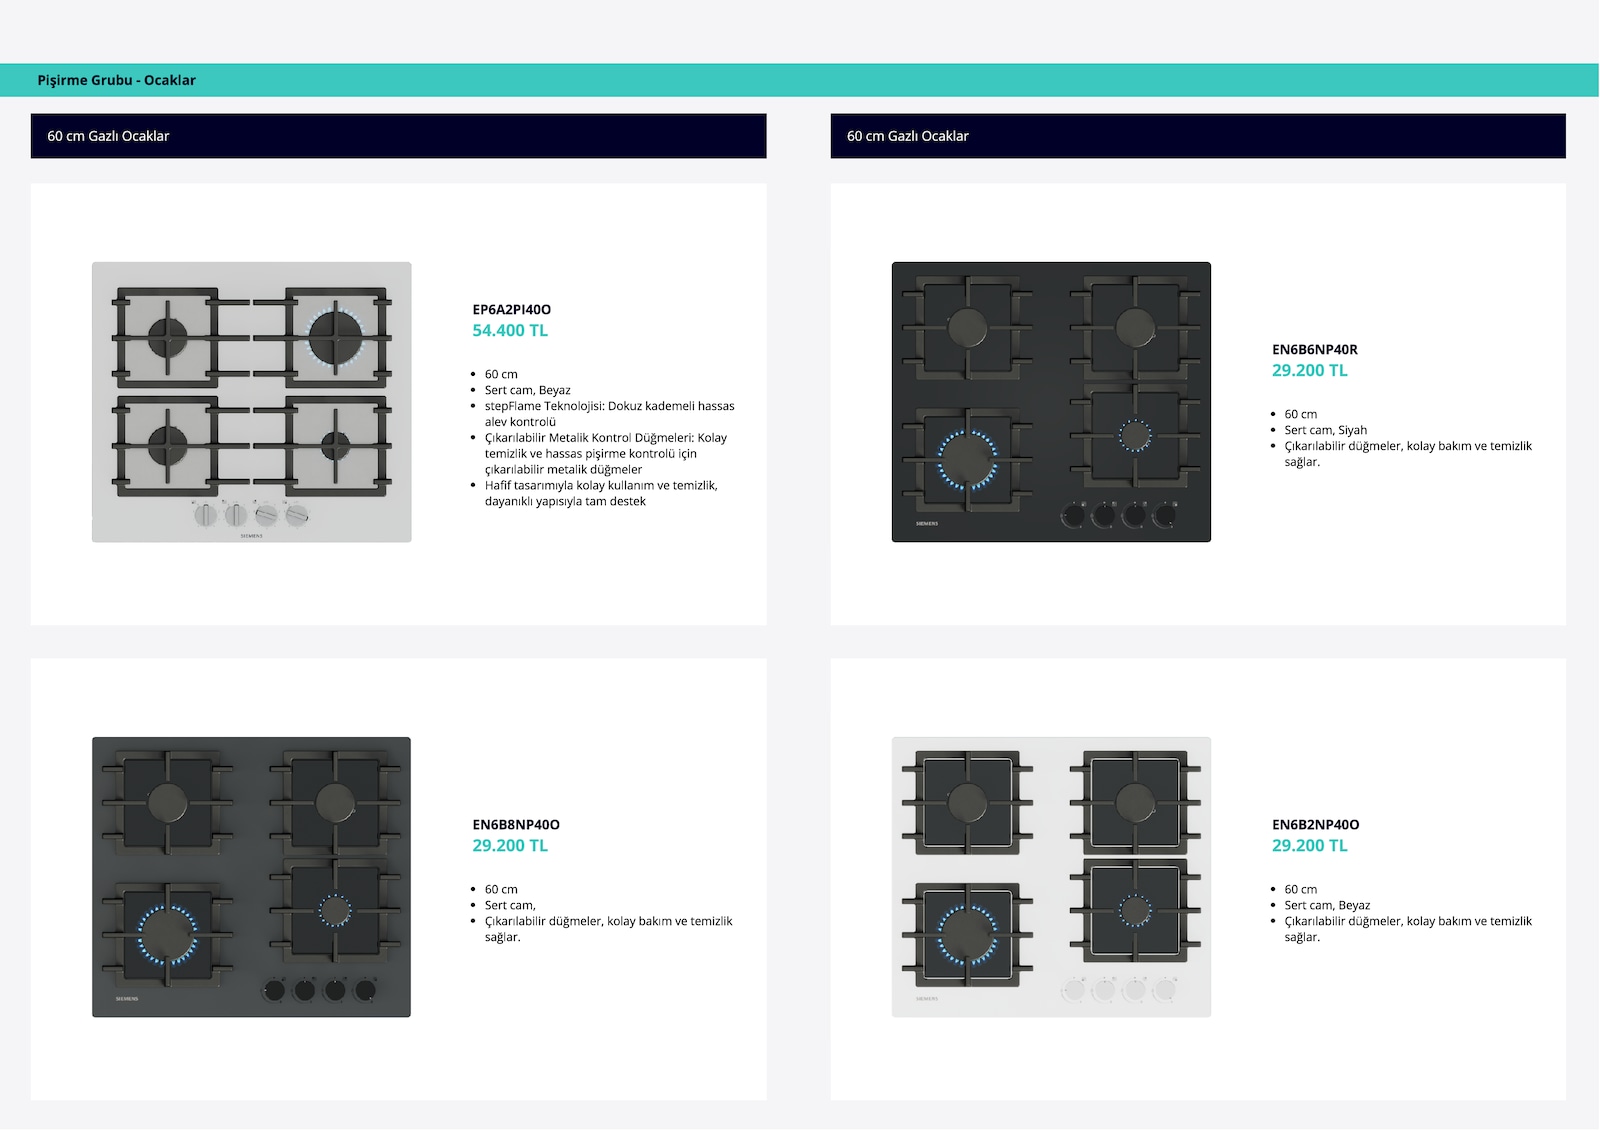Viewport: 1600px width, 1131px height.
Task: Click the 'stepFlame Teknolojisi' feature bullet
Action: 609,414
